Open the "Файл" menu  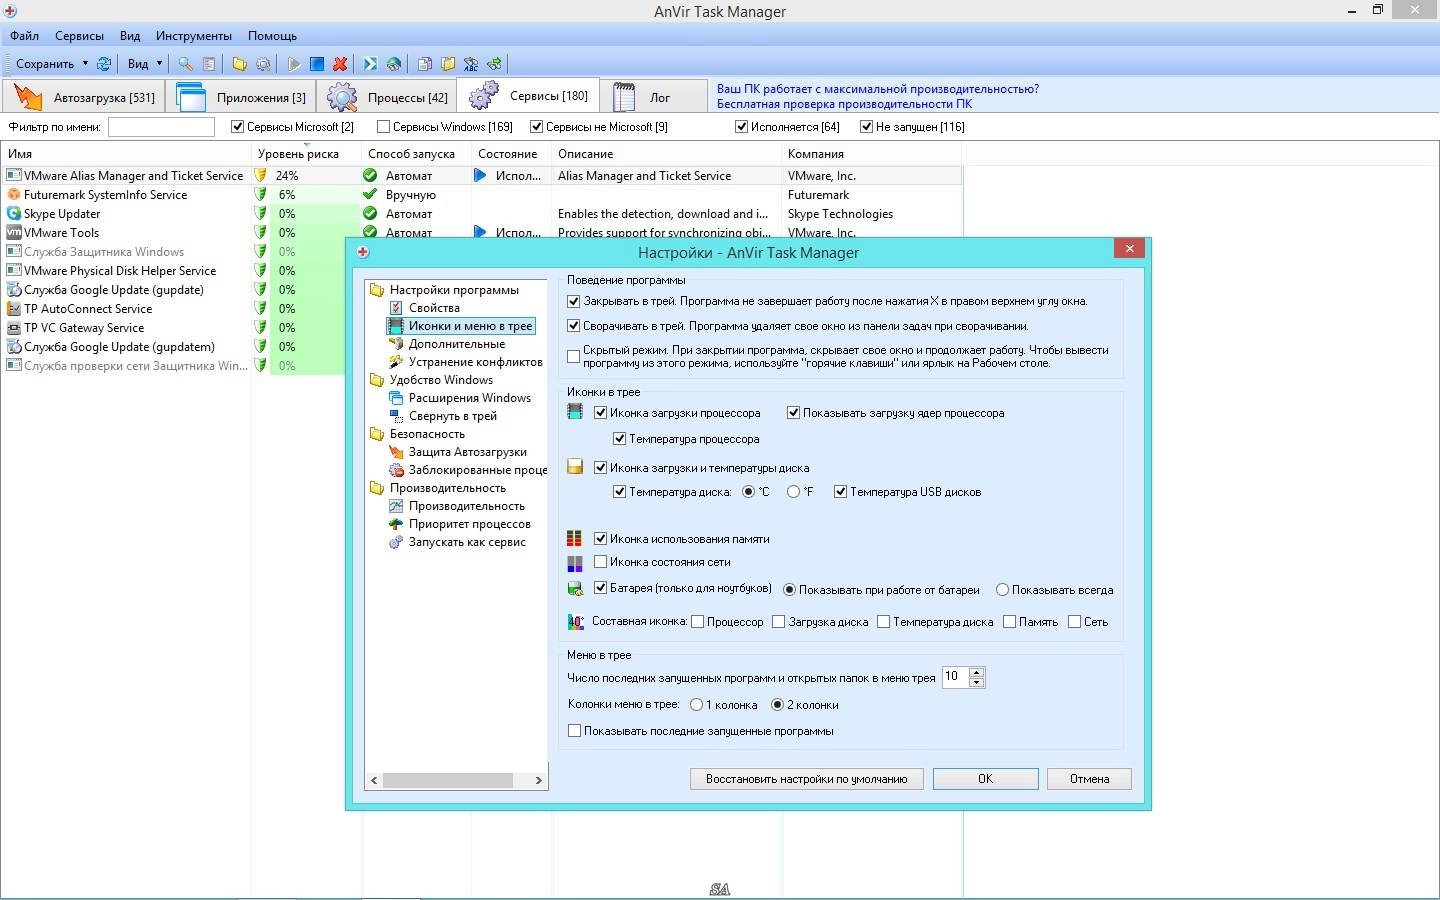(25, 35)
